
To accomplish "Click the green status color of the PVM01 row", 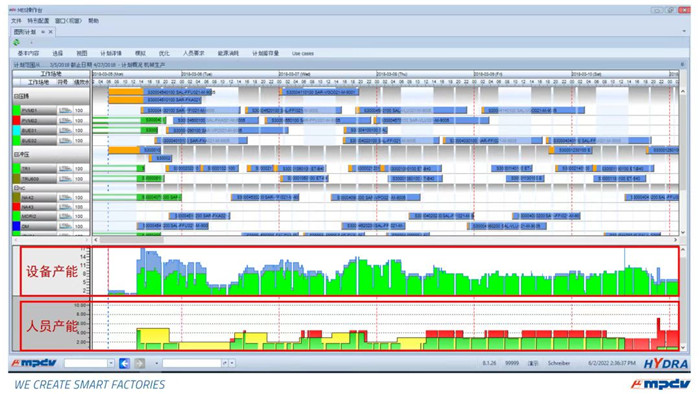I will (17, 110).
